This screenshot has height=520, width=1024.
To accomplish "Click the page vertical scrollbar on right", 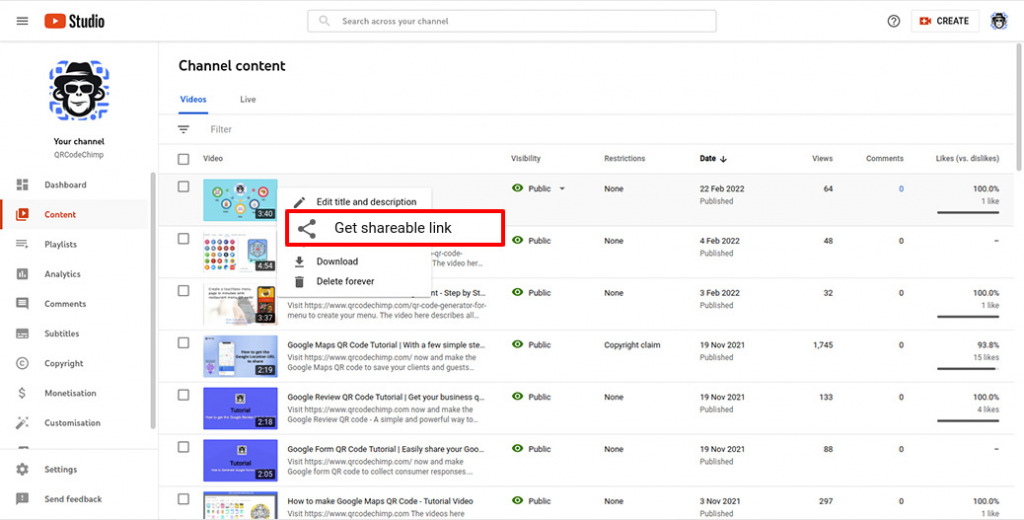I will coord(1019,105).
